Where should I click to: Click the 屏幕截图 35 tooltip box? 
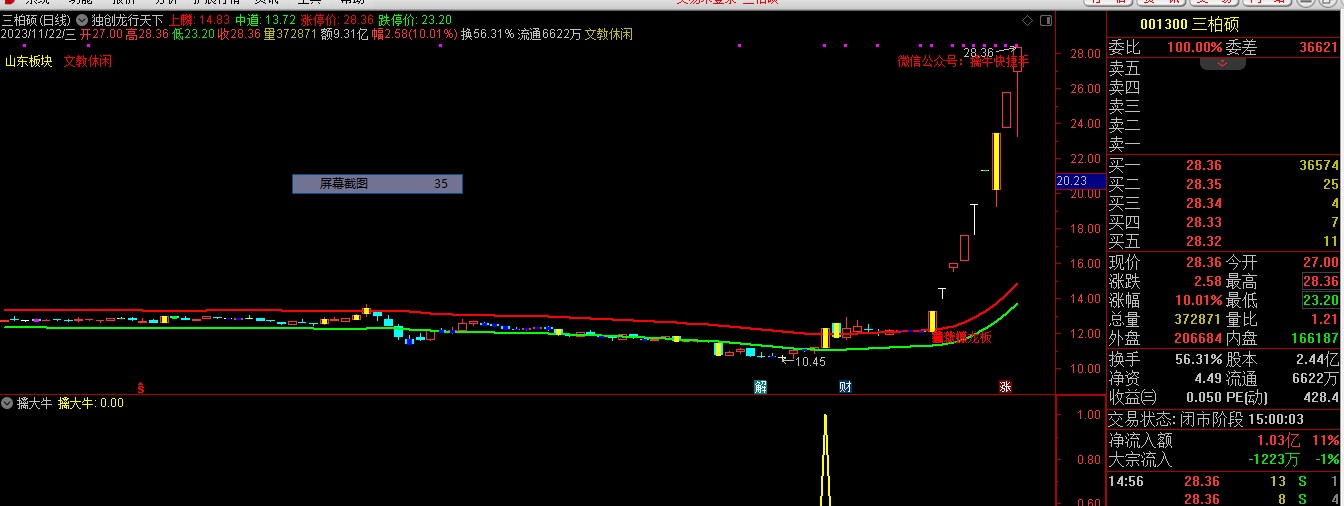377,184
